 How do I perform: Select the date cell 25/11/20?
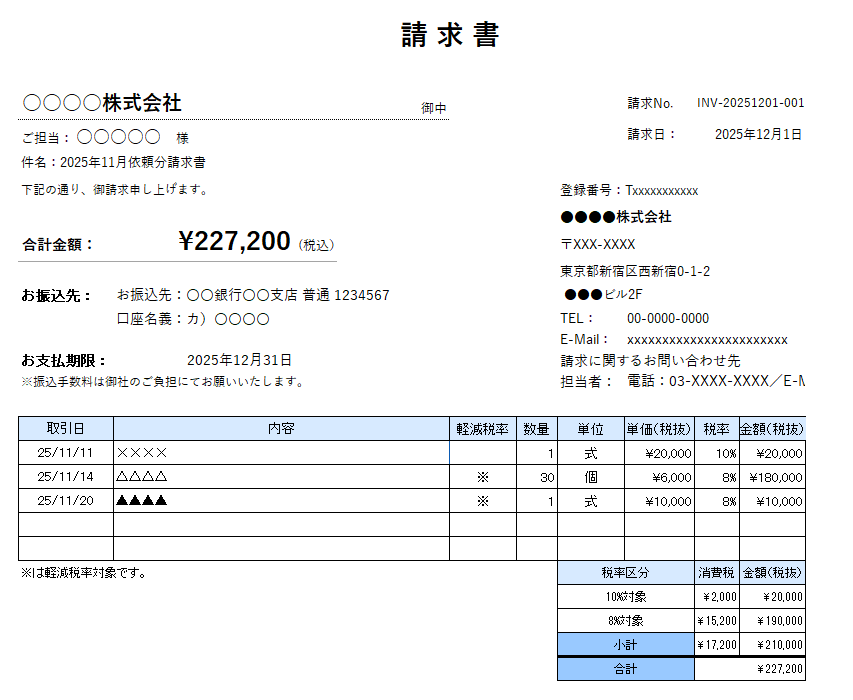[66, 500]
